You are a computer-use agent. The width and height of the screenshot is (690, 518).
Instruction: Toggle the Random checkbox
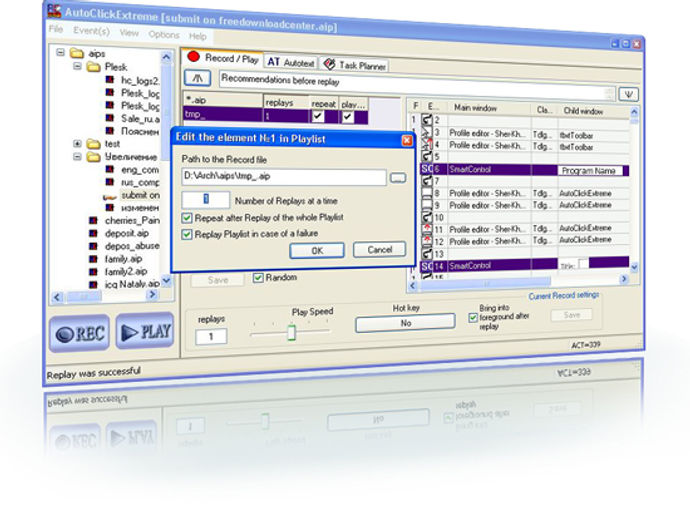point(258,278)
